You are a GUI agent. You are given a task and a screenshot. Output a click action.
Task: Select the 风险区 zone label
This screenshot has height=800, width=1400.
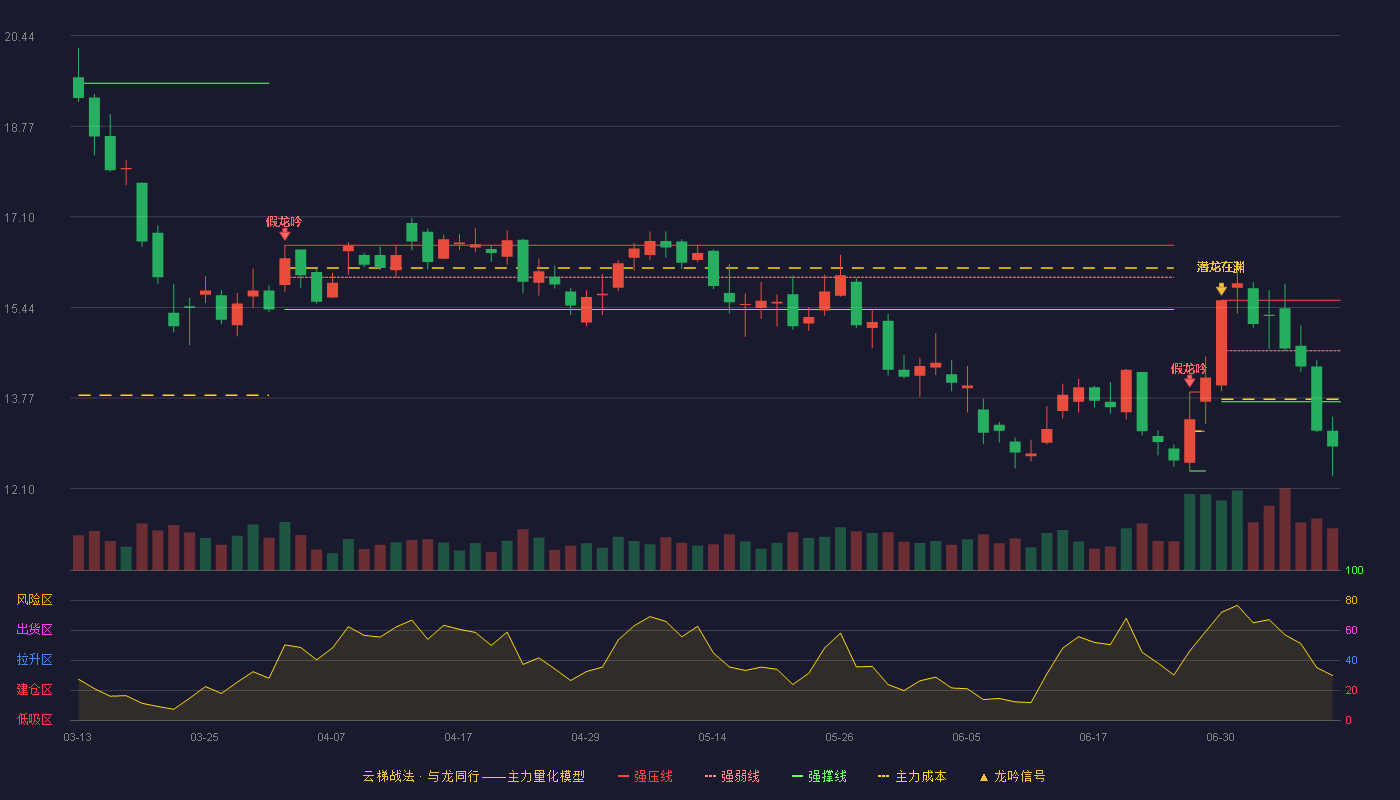coord(34,600)
